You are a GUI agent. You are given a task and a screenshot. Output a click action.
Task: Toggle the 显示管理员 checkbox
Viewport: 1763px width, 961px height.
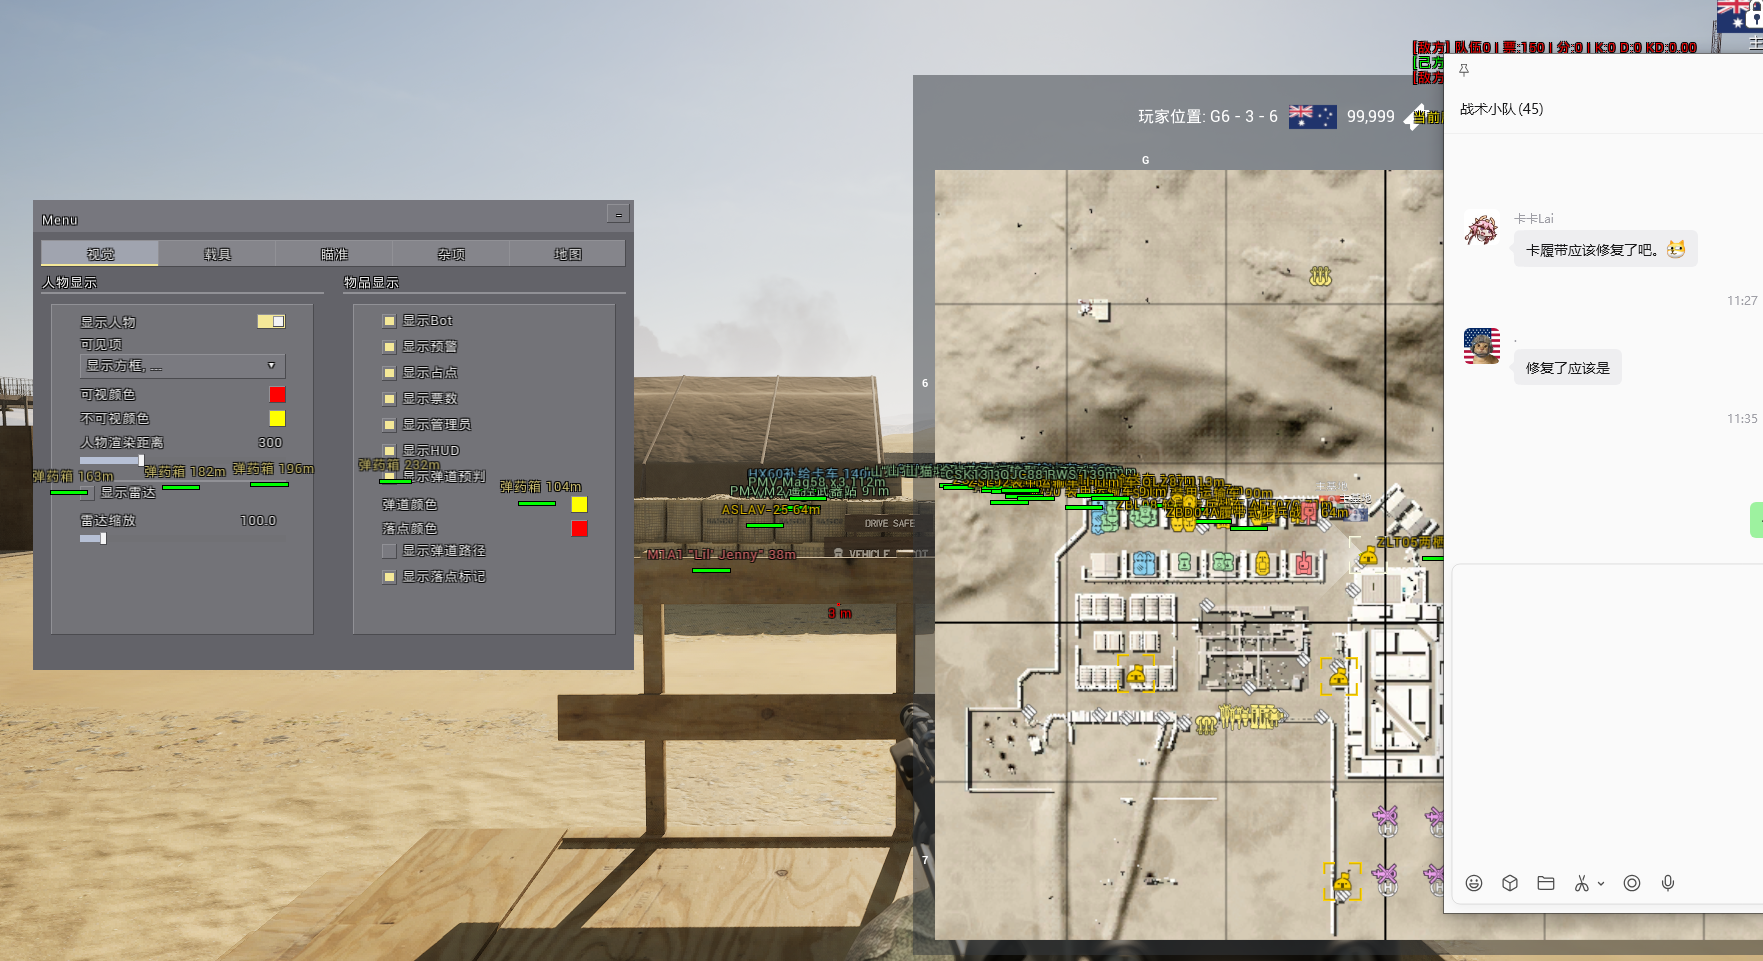coord(389,425)
